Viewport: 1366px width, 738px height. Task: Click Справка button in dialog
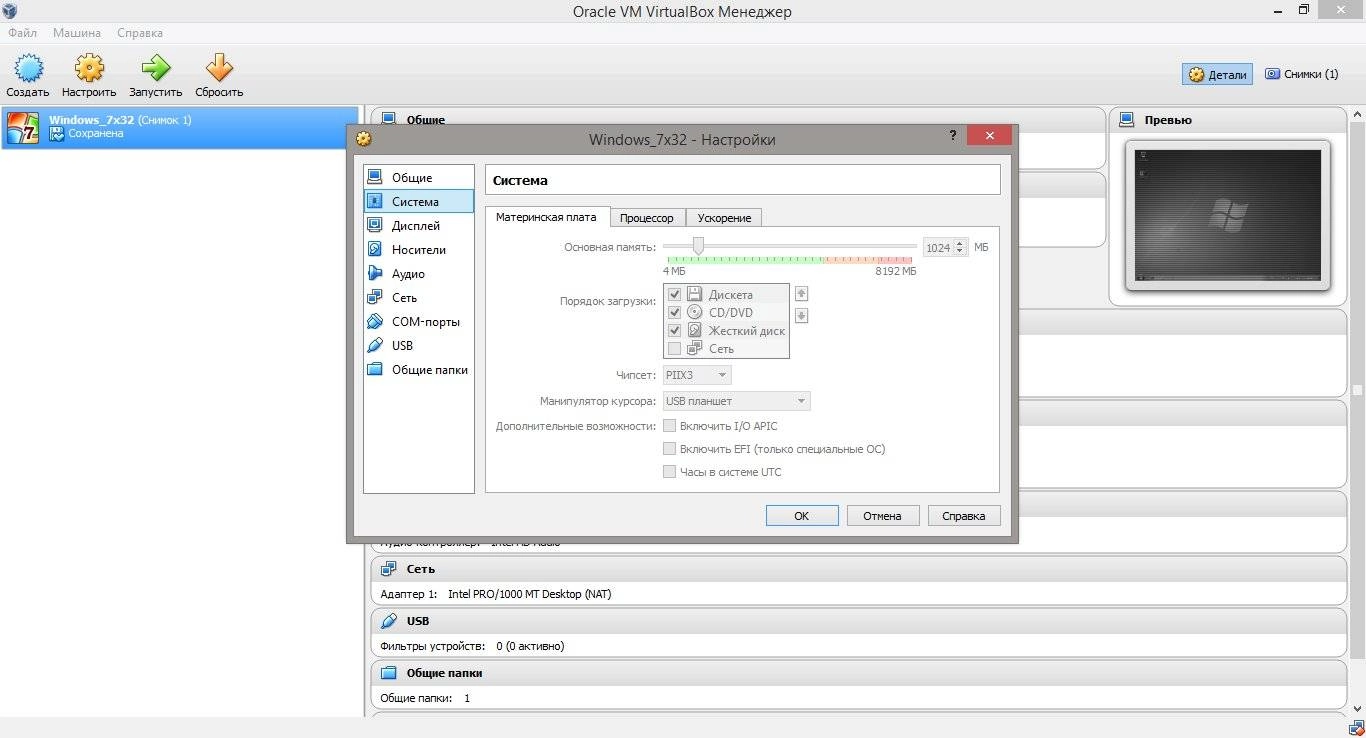[x=964, y=516]
